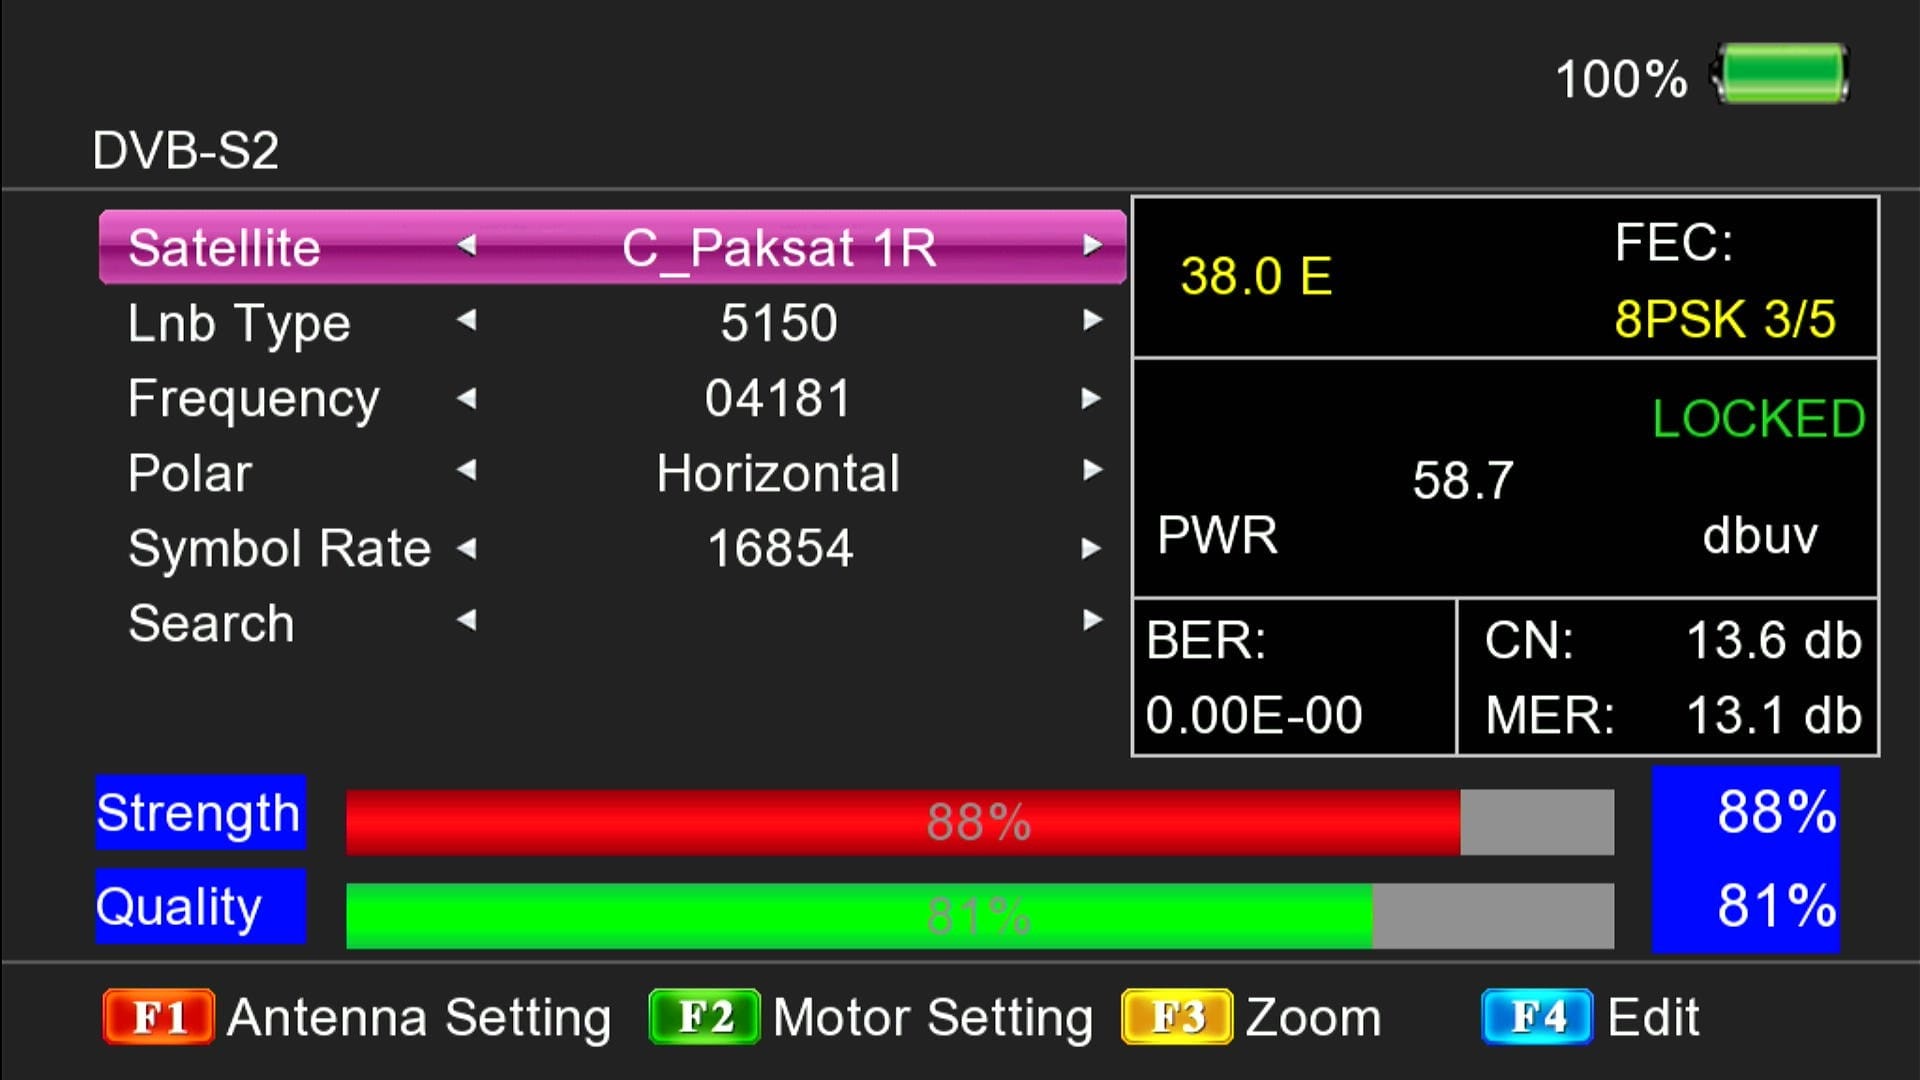Click the MER value 13.1 db
The height and width of the screenshot is (1080, 1920).
pyautogui.click(x=1774, y=715)
